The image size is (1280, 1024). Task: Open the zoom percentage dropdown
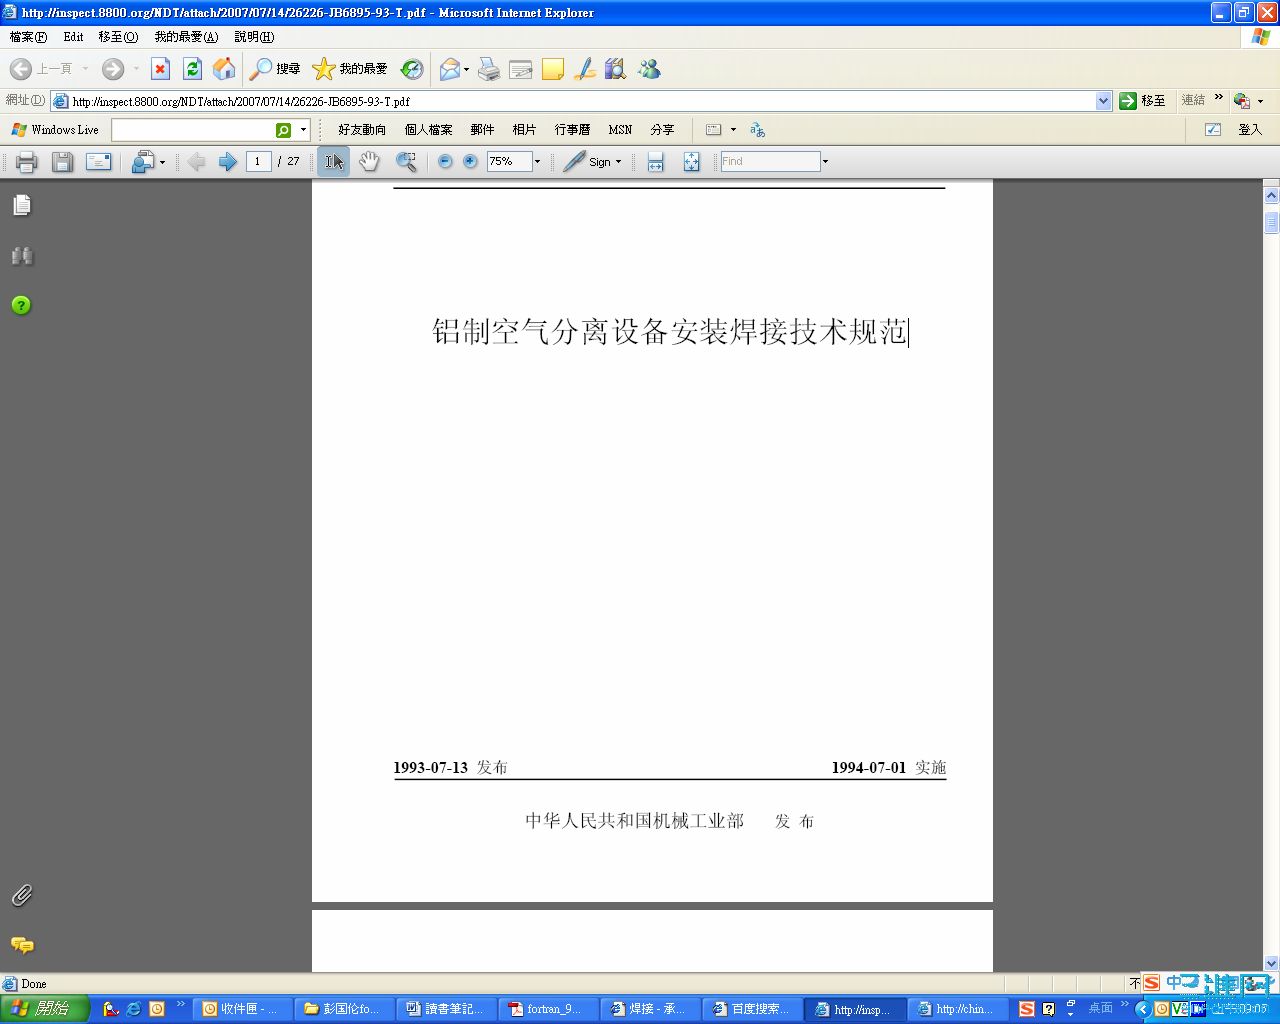point(536,161)
